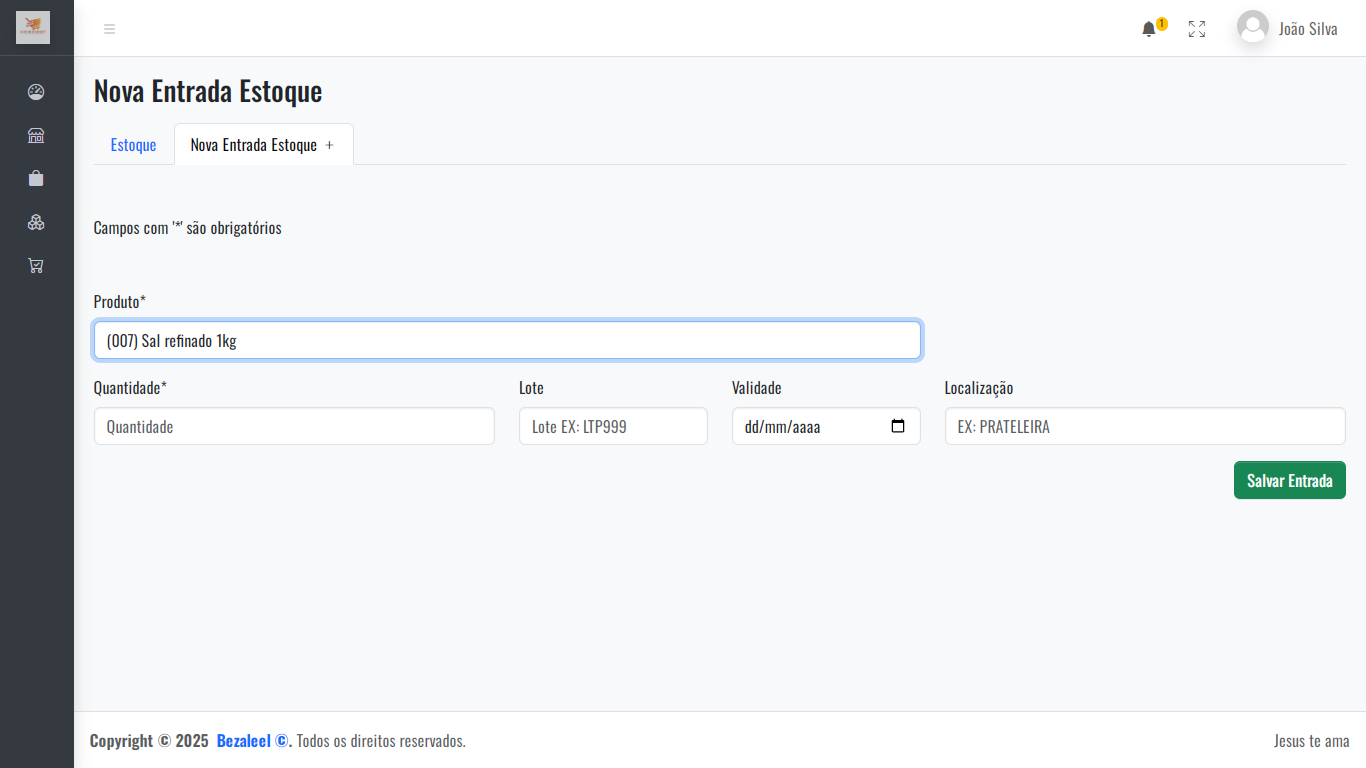Follow the Bezaleel footer link
The width and height of the screenshot is (1366, 768).
252,741
